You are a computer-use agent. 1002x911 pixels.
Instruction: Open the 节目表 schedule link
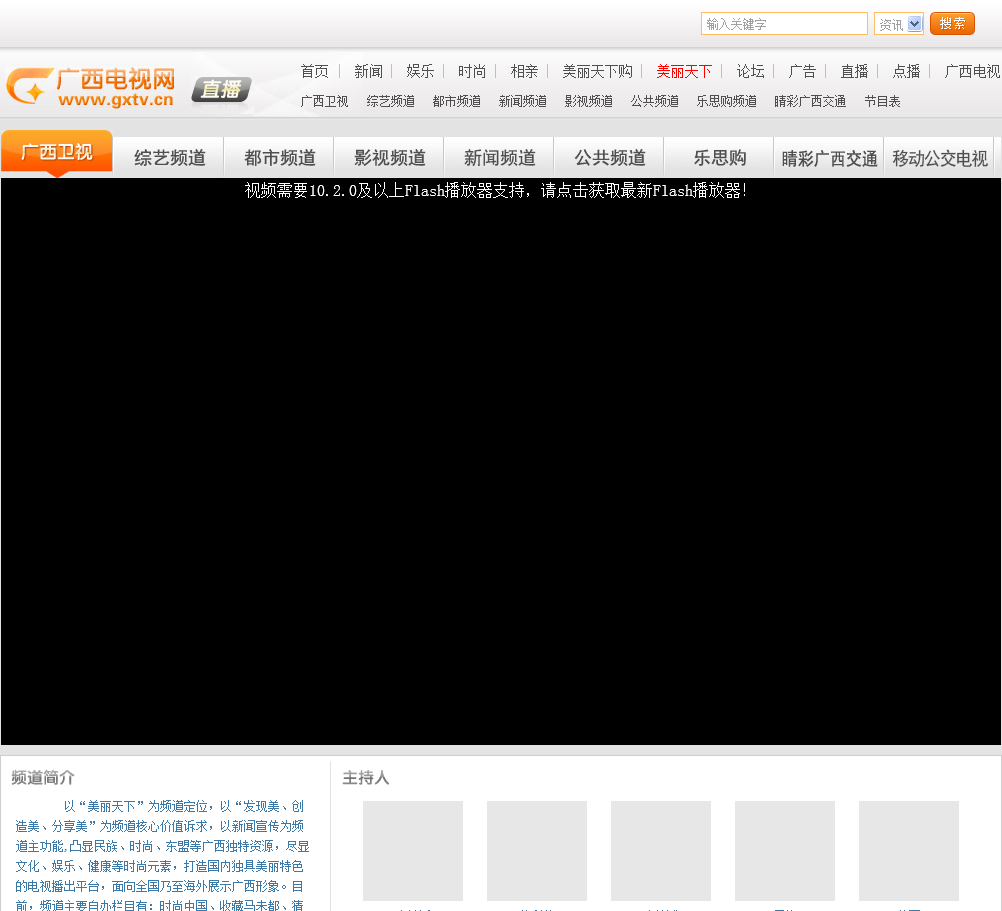pyautogui.click(x=883, y=102)
